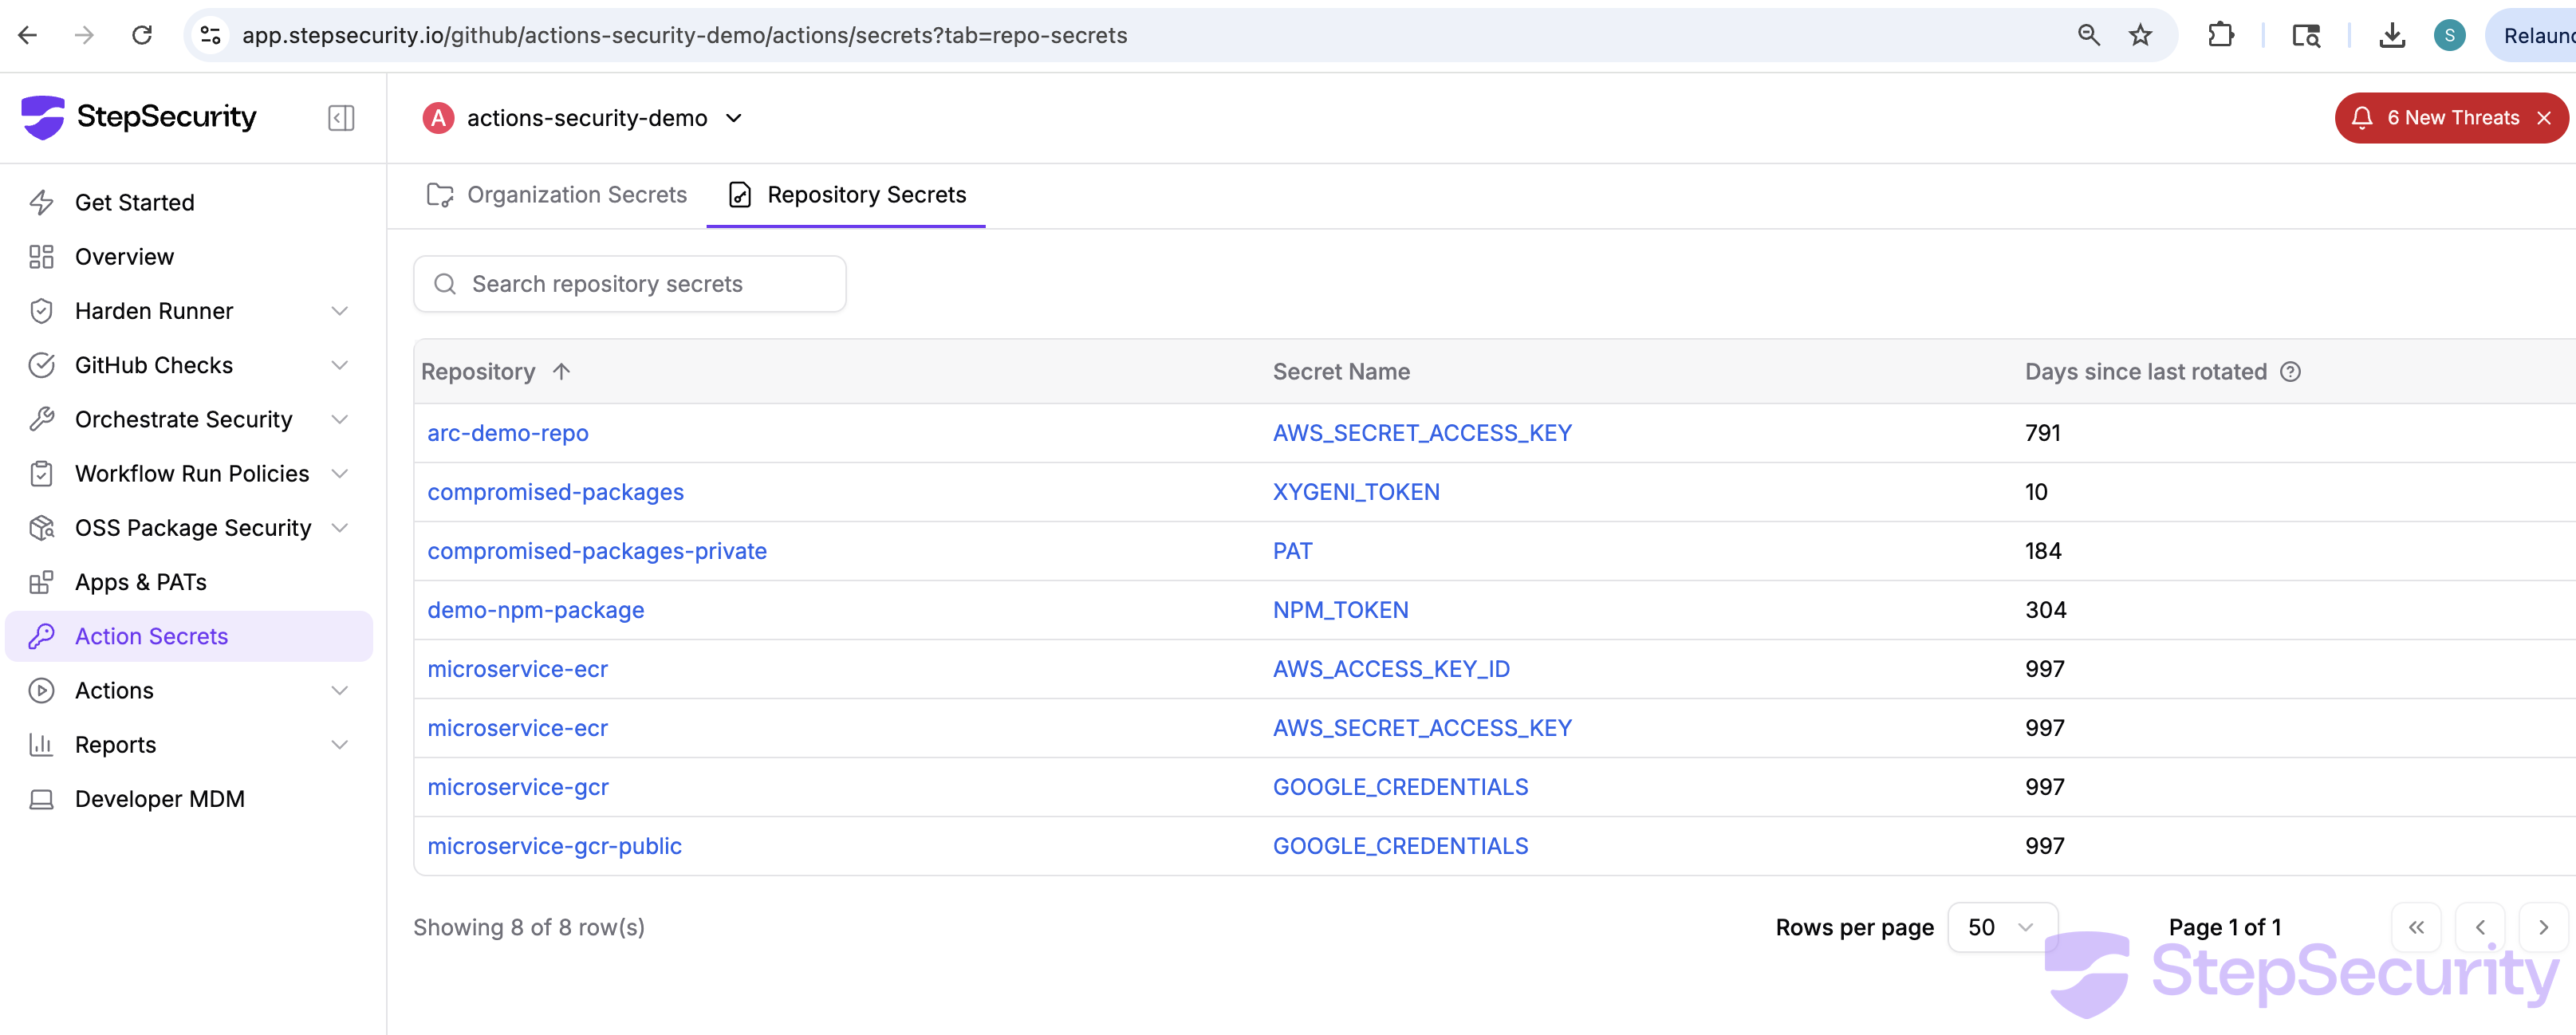Open the Rows per page dropdown

point(2001,927)
